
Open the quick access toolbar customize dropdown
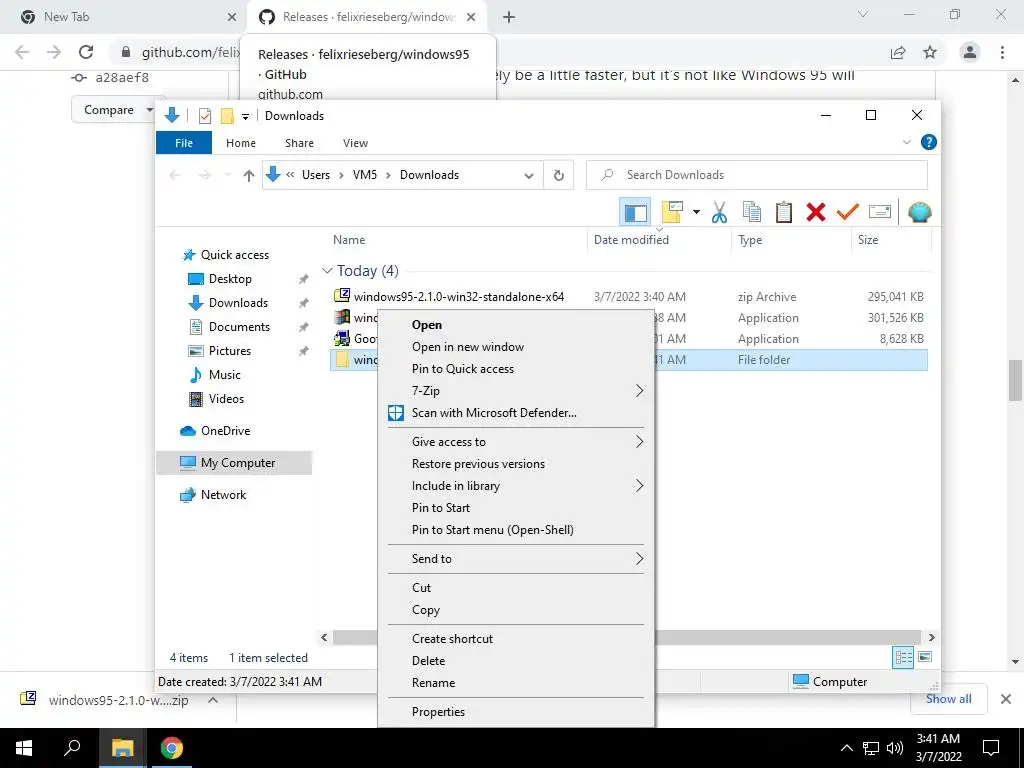[x=246, y=116]
